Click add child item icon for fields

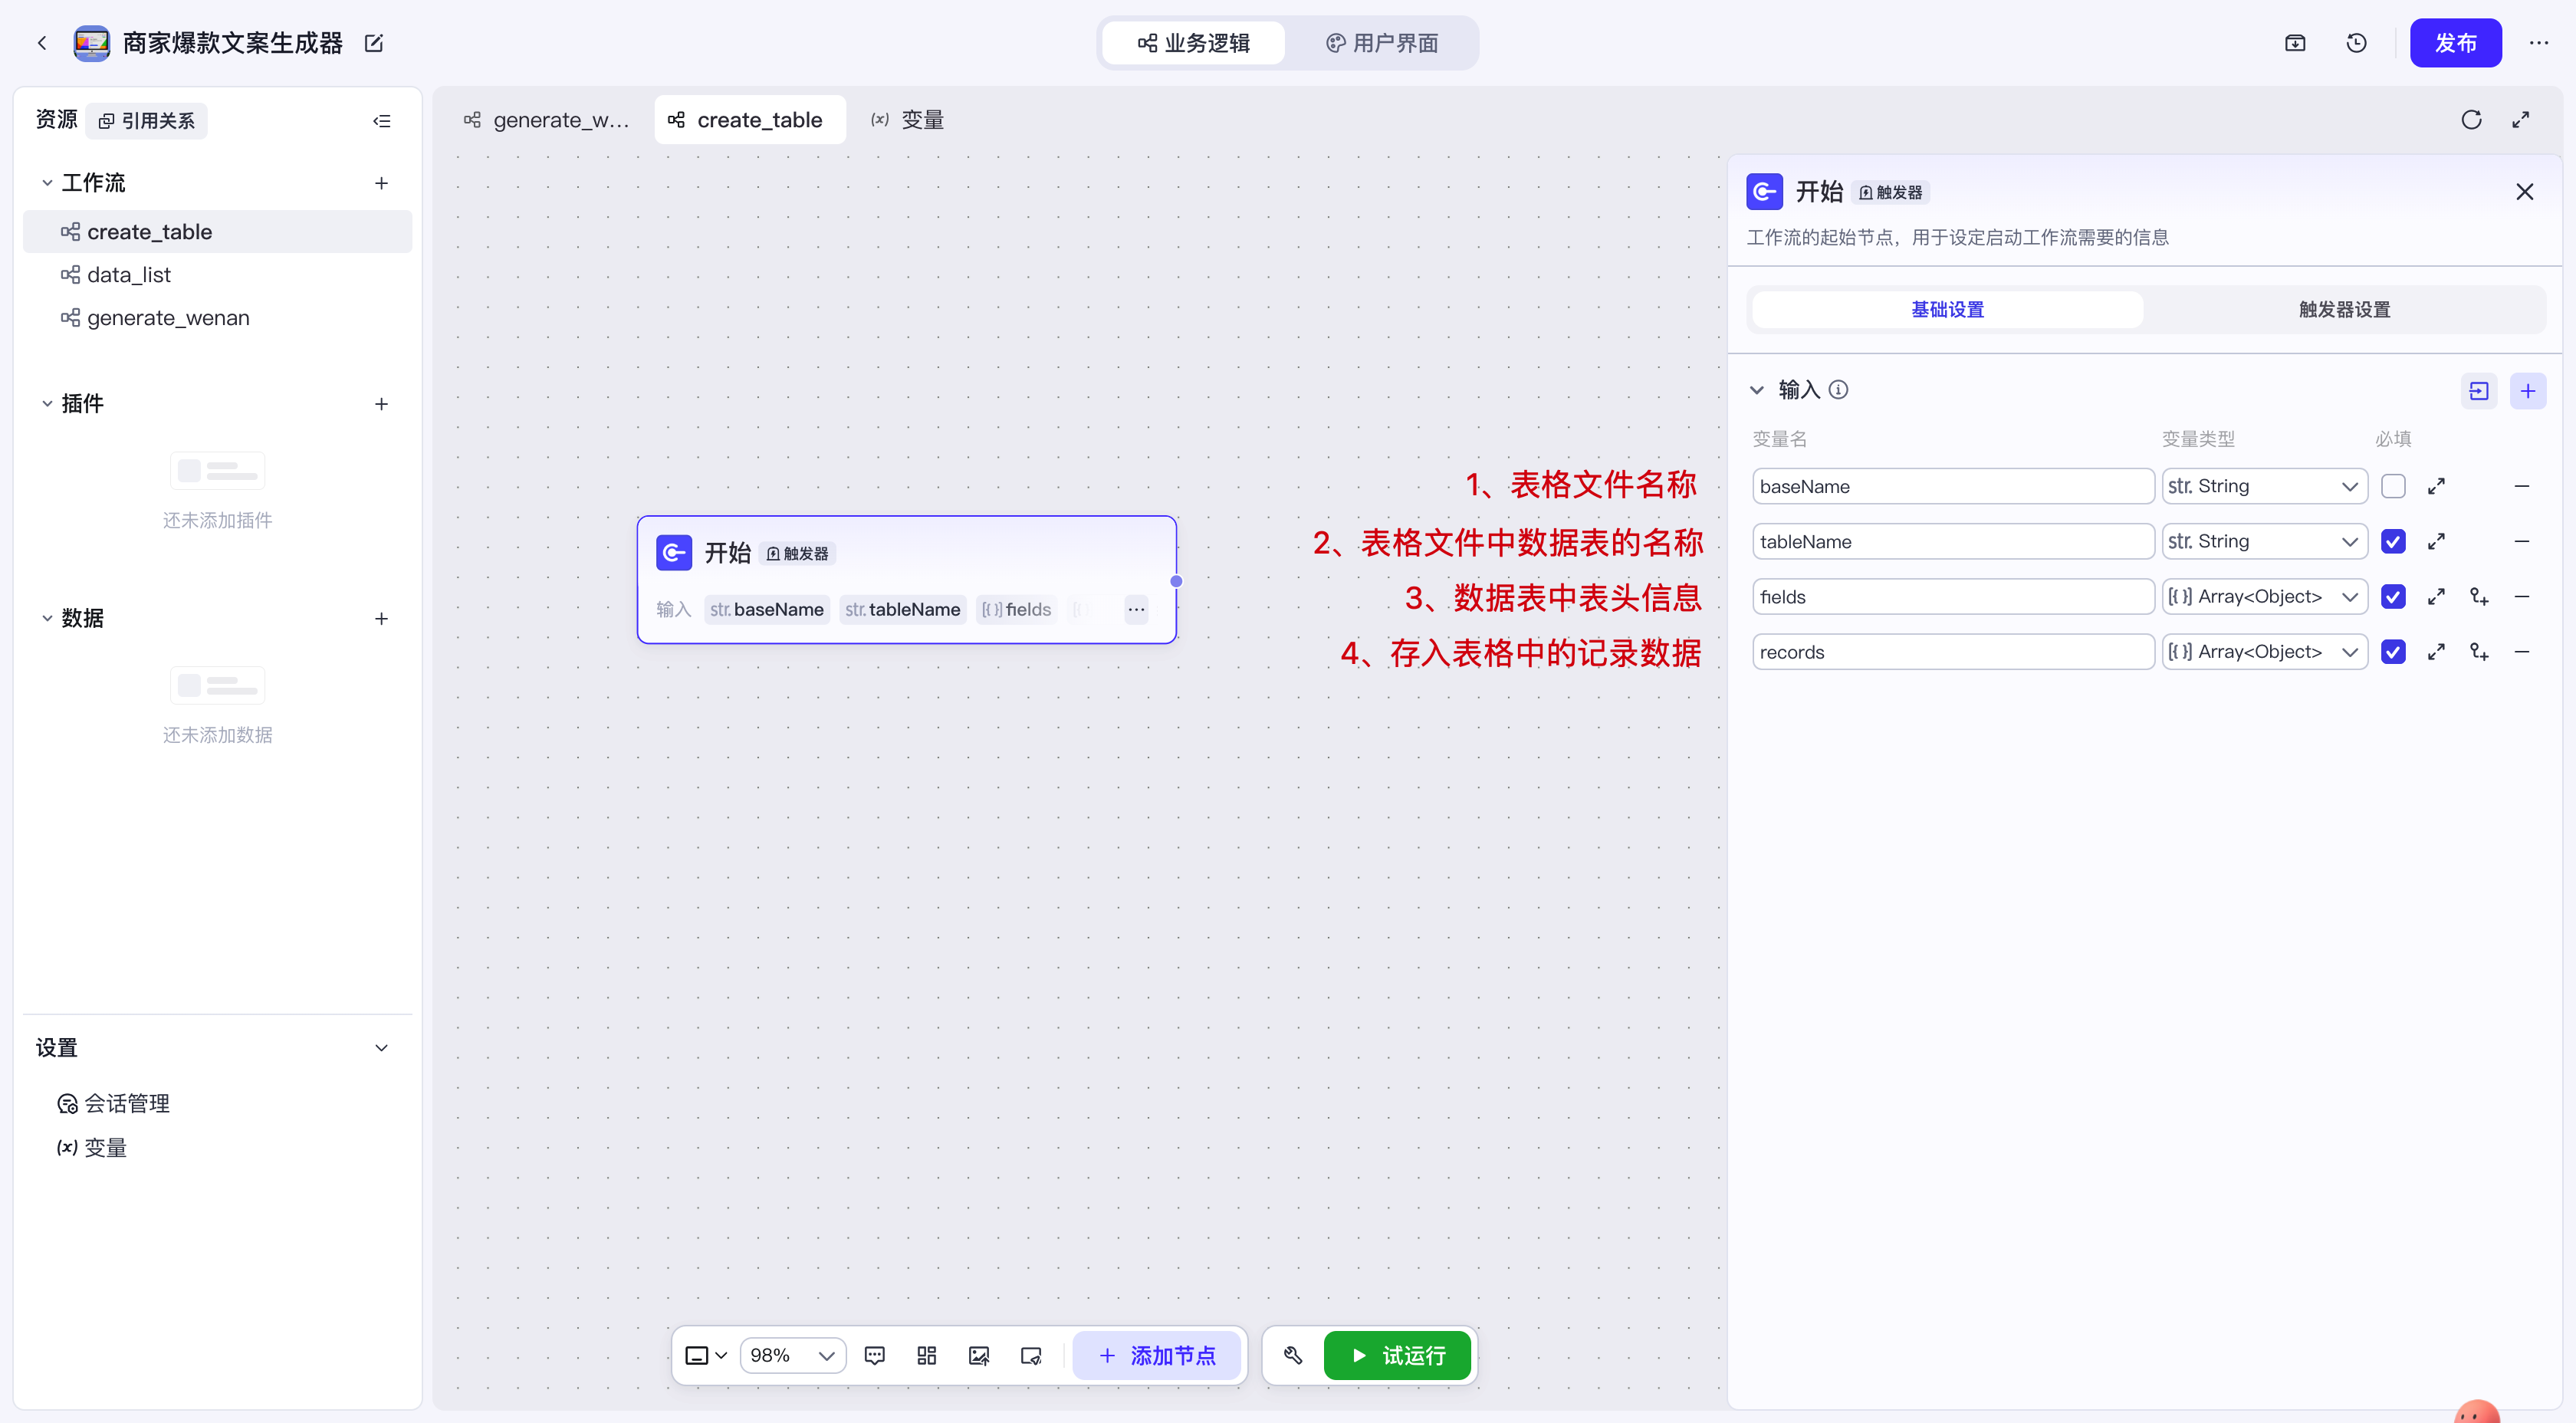(x=2479, y=597)
